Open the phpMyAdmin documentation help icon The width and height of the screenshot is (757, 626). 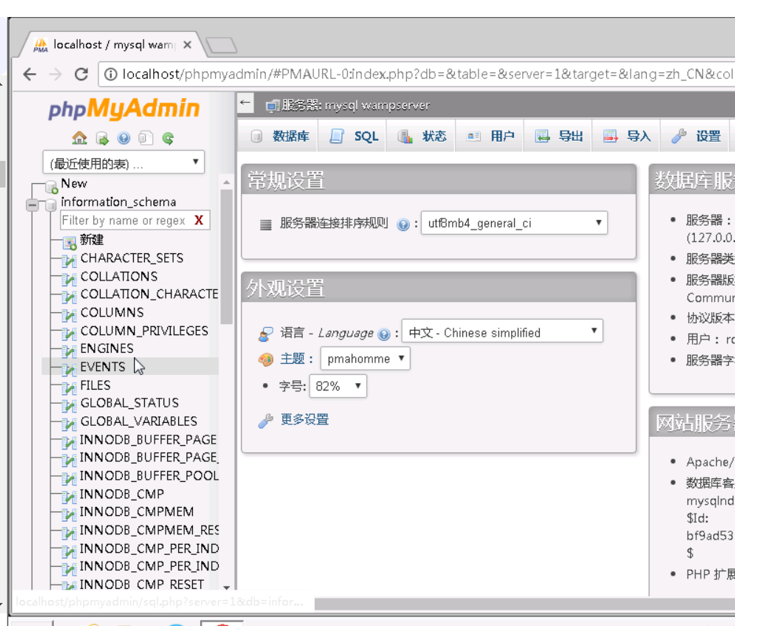[124, 139]
